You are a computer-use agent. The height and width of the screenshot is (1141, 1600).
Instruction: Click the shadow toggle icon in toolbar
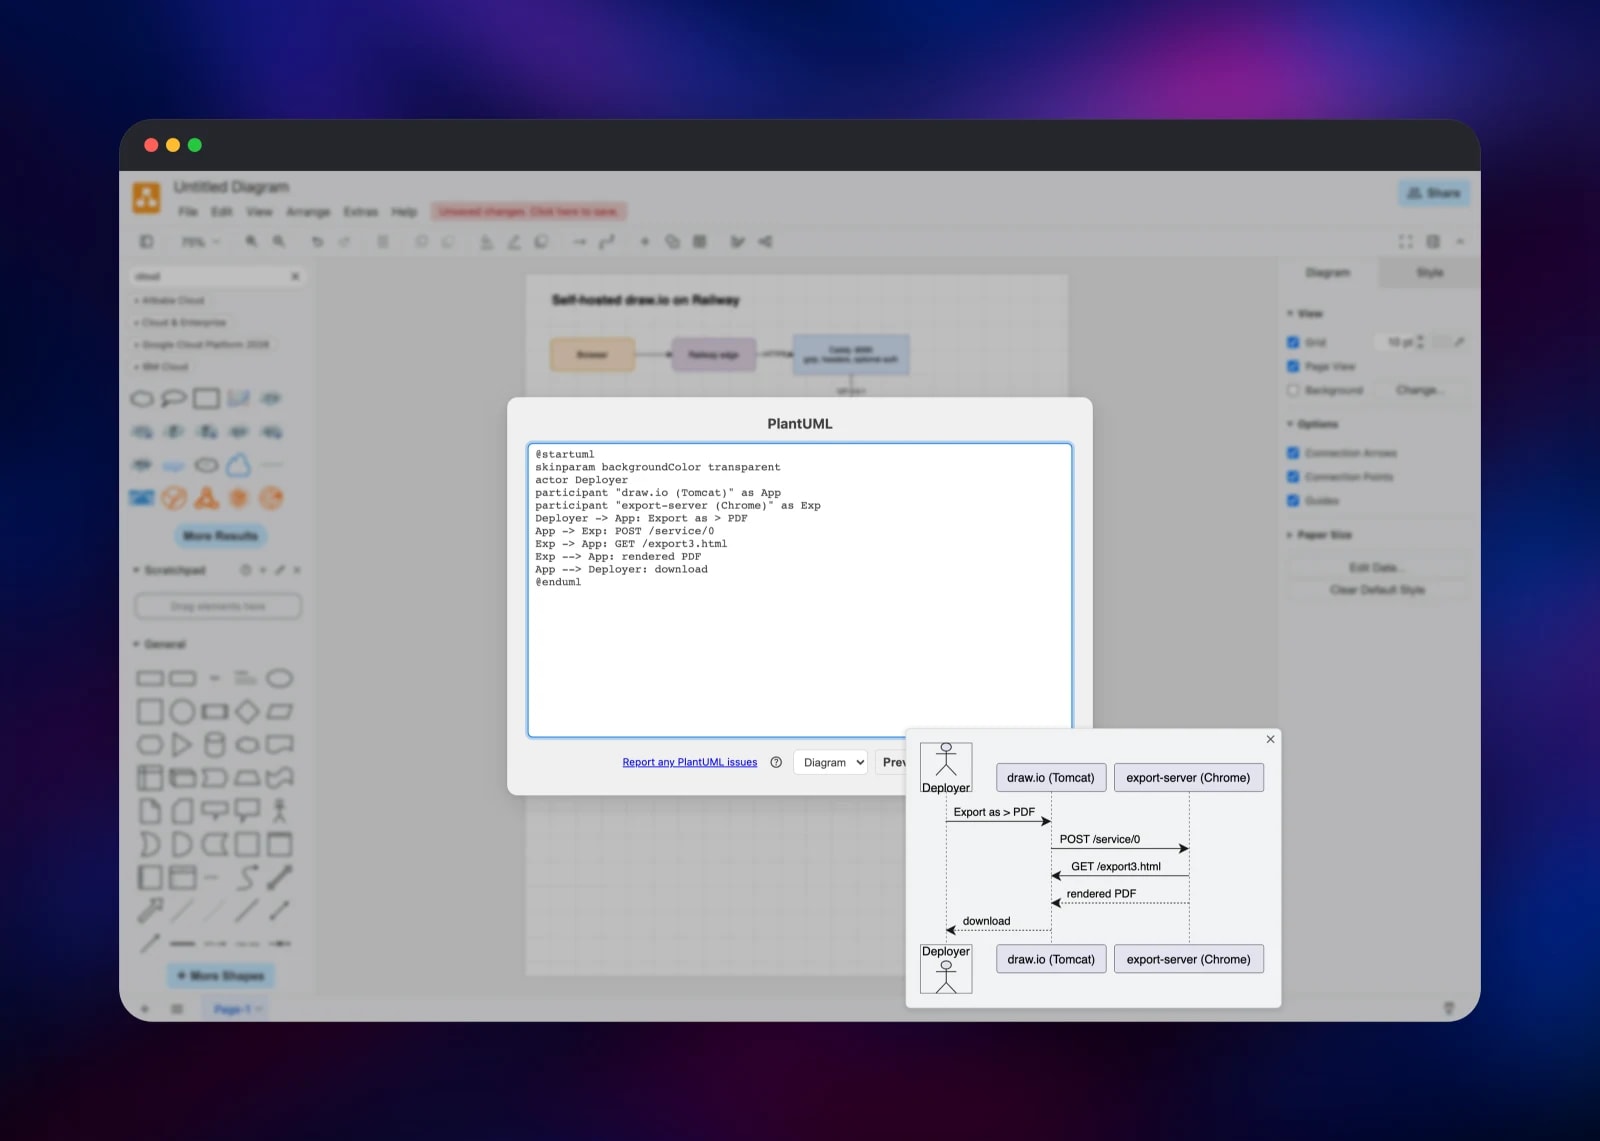(541, 241)
